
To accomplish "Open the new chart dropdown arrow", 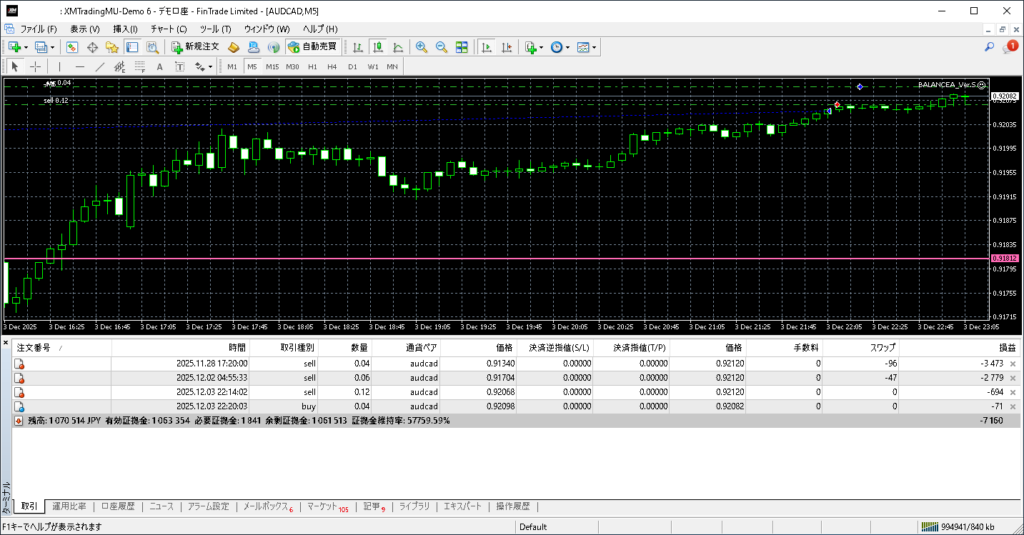I will pyautogui.click(x=25, y=47).
